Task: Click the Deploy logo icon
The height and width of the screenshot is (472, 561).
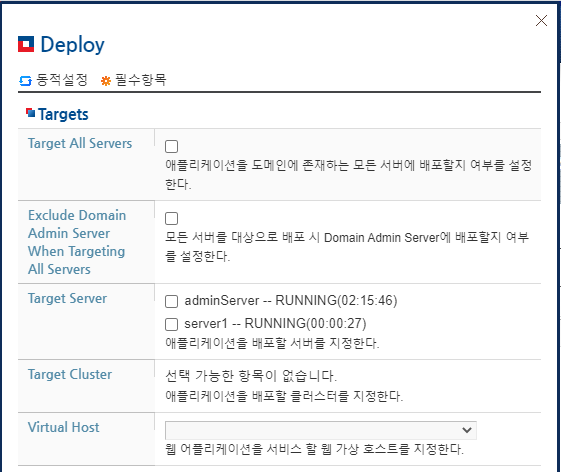Action: point(26,44)
